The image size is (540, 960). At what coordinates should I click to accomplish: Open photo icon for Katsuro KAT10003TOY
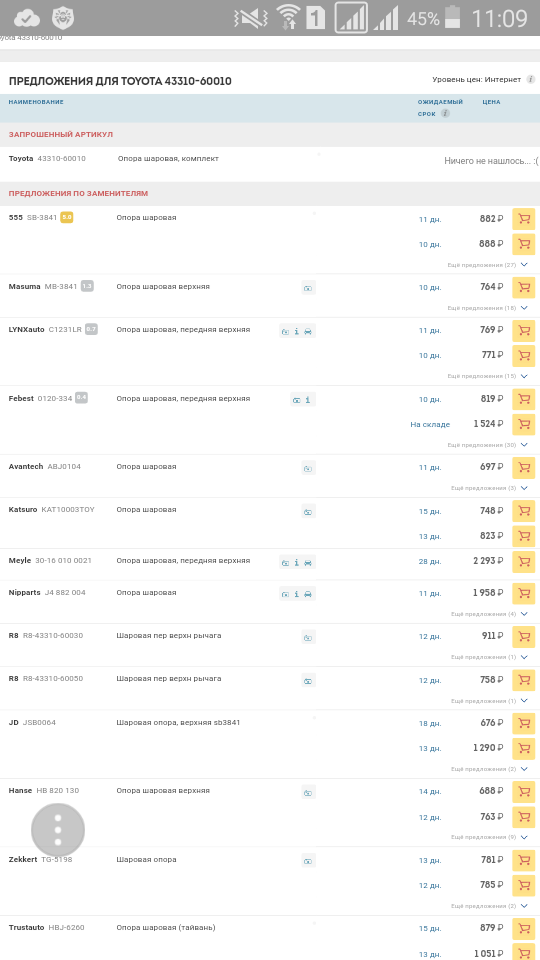tap(309, 511)
